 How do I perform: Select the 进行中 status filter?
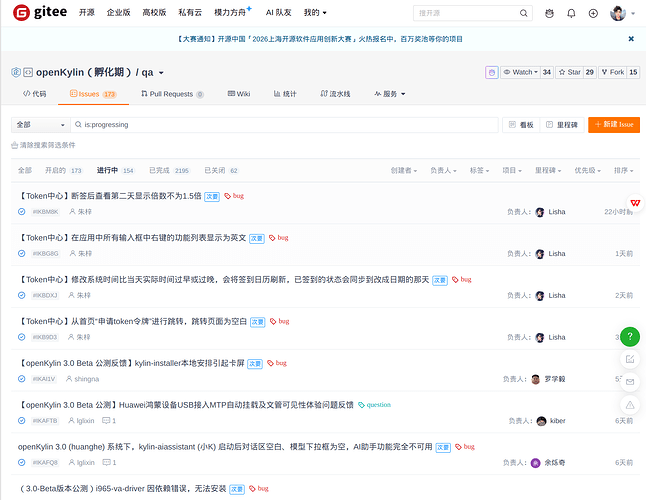coord(115,171)
